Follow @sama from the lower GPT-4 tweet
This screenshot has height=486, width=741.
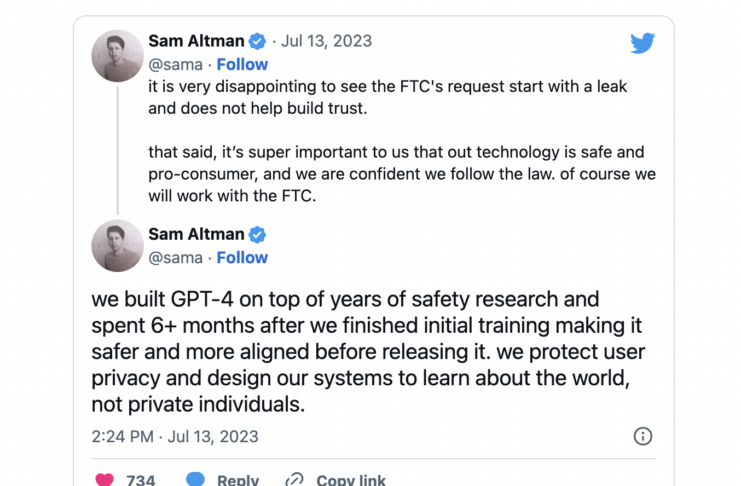pos(242,257)
